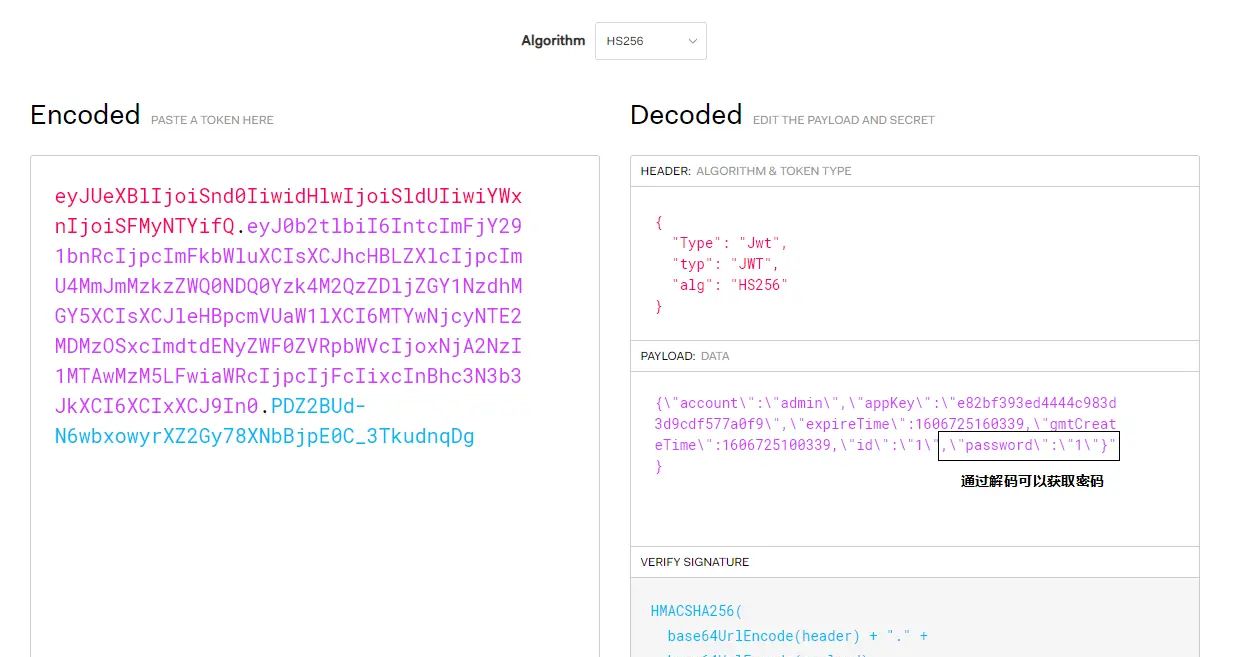The width and height of the screenshot is (1245, 657).
Task: Click the chevron arrow in the Algorithm selector
Action: (692, 41)
